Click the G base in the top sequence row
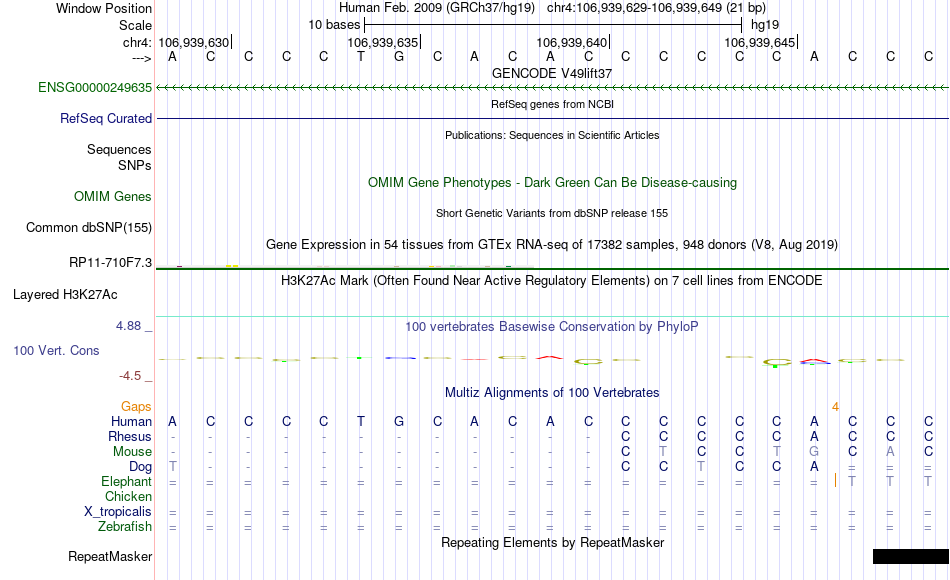 [x=399, y=56]
